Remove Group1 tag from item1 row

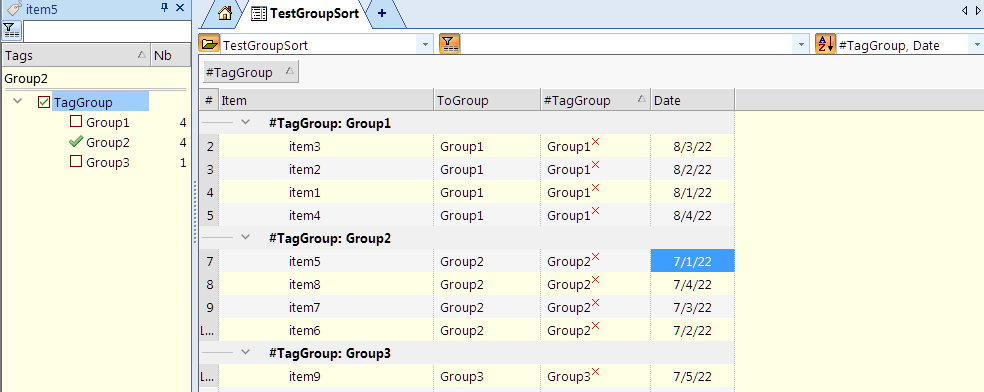click(596, 188)
